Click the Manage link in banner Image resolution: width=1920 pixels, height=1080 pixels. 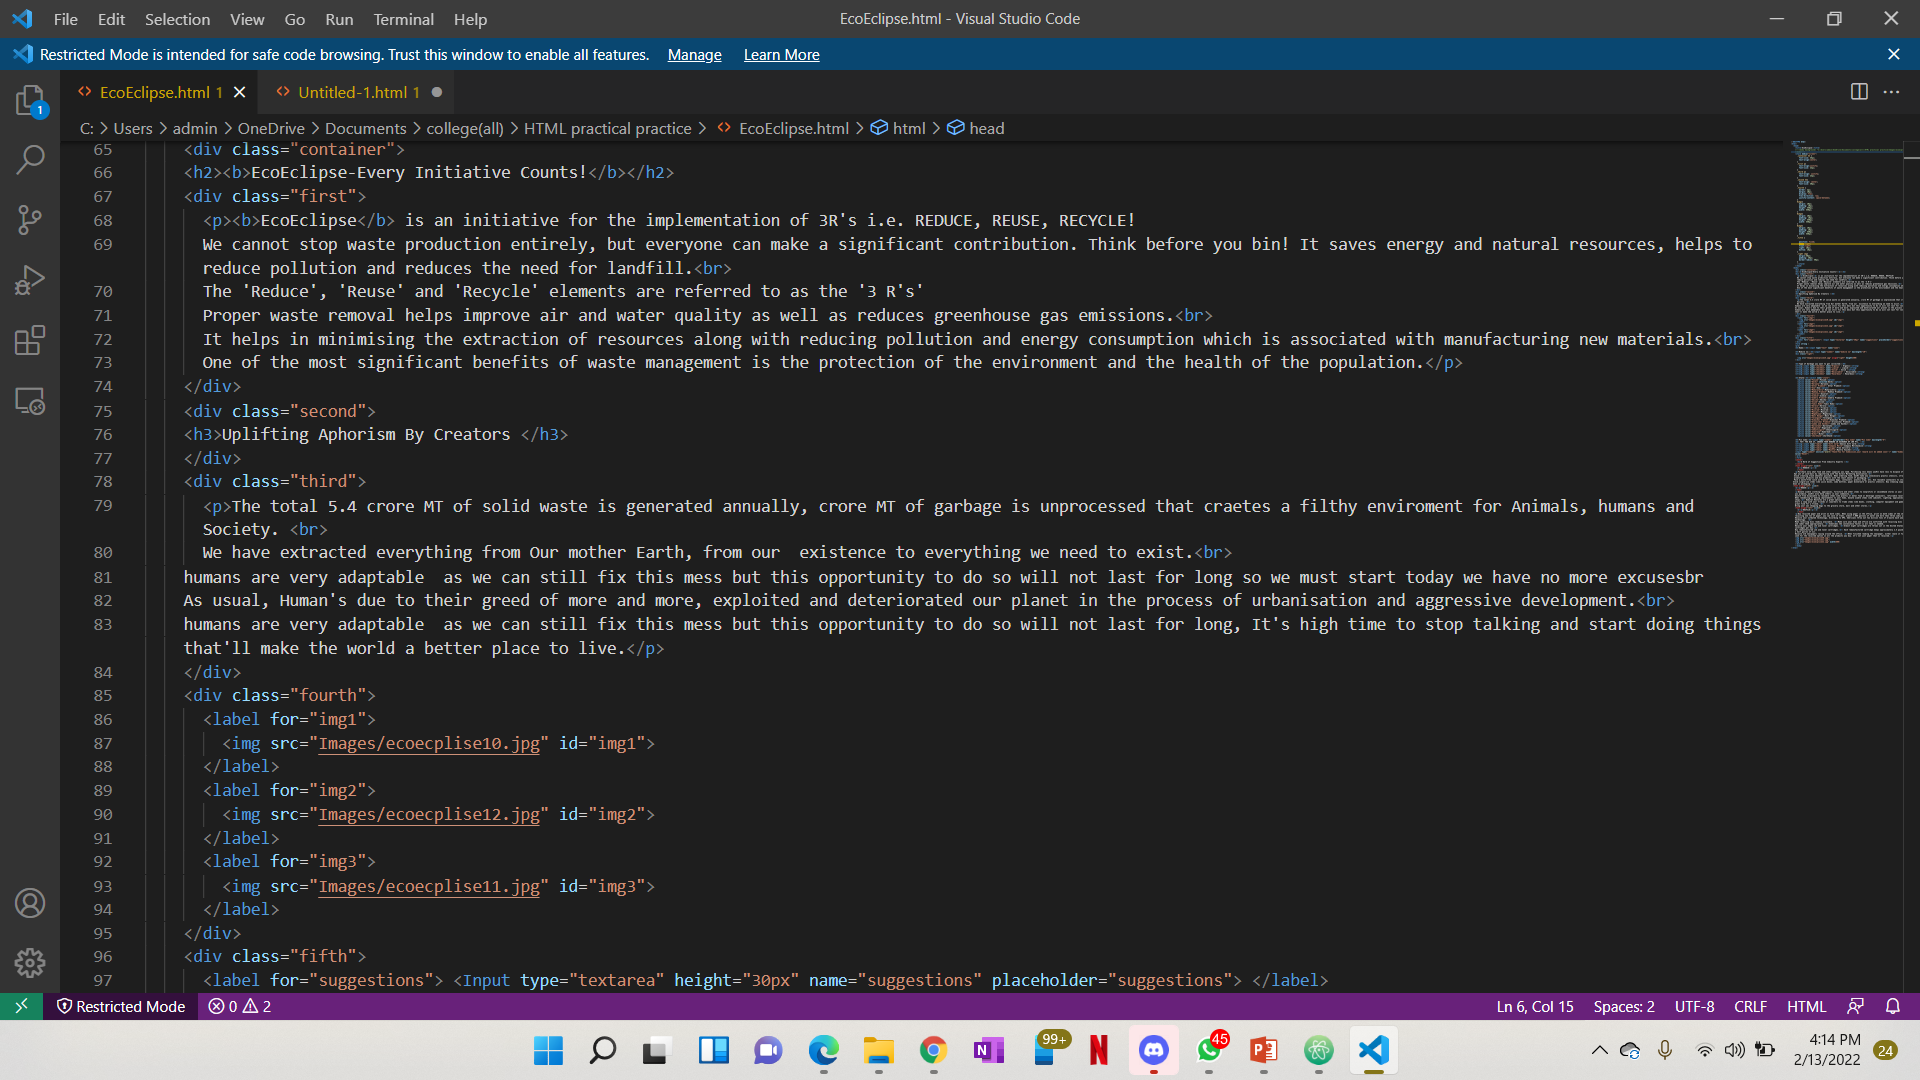click(694, 55)
